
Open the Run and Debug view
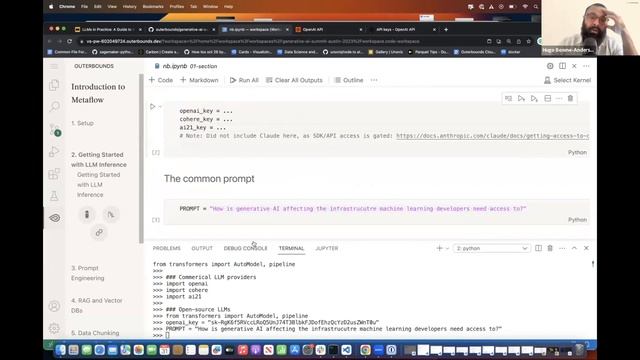pos(54,152)
